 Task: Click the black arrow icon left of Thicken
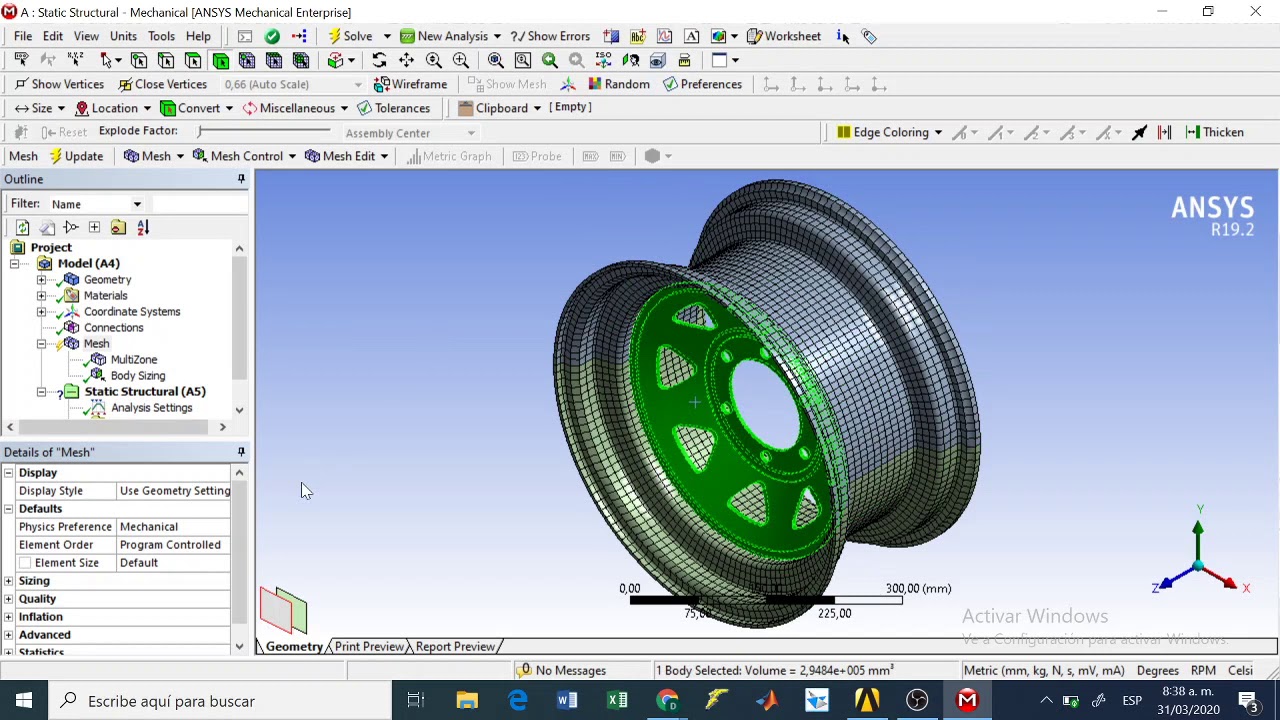1139,132
